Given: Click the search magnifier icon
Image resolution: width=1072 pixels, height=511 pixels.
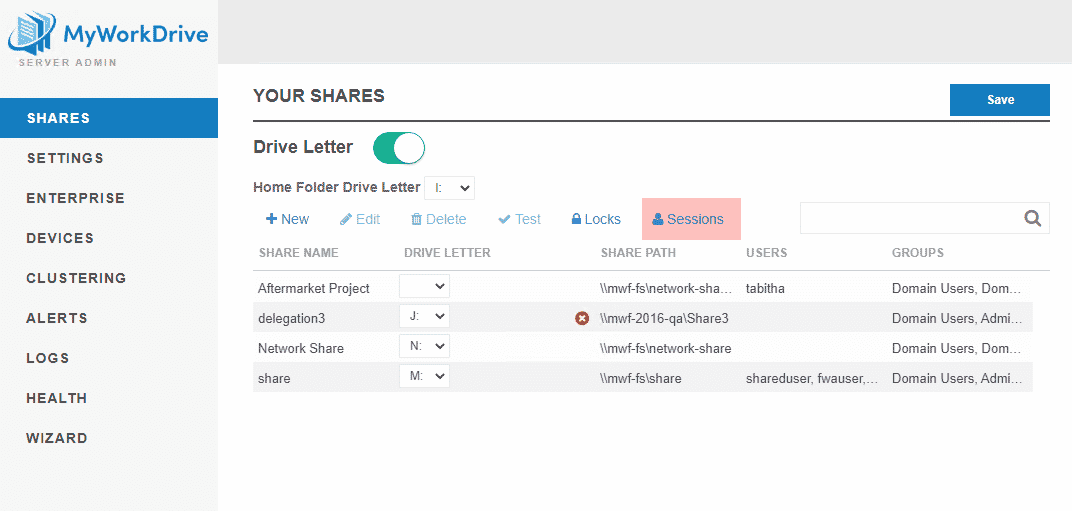Looking at the screenshot, I should click(x=1033, y=218).
